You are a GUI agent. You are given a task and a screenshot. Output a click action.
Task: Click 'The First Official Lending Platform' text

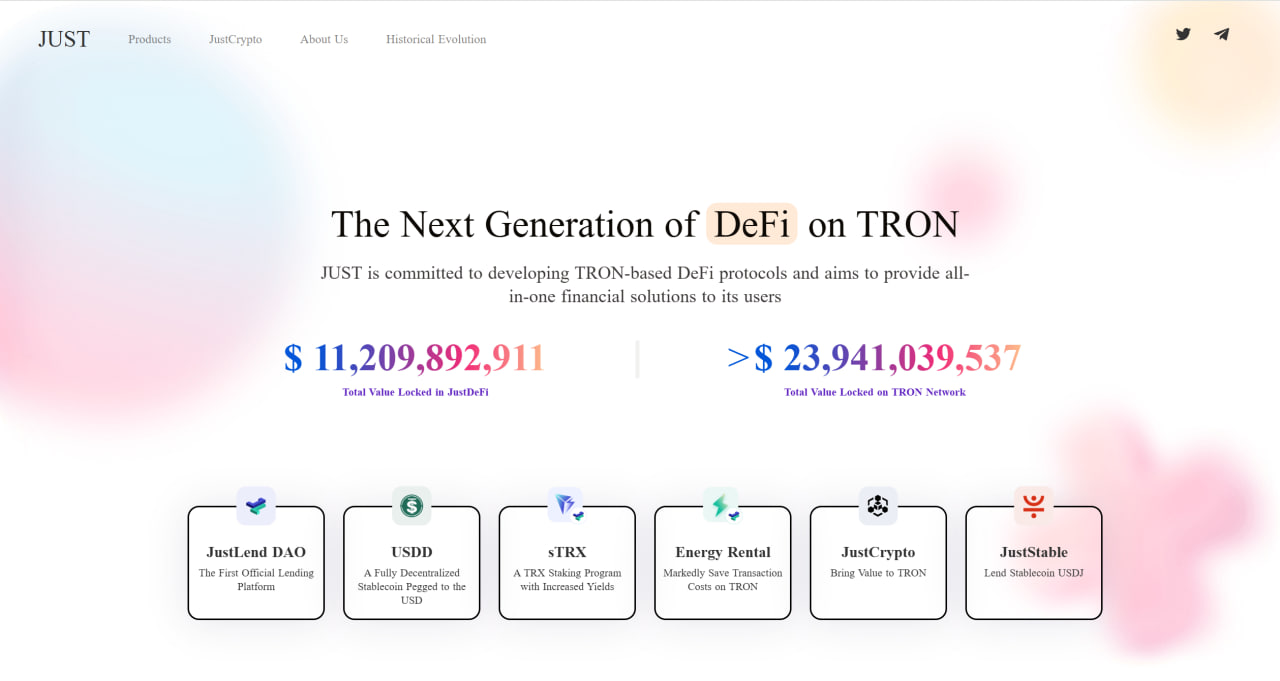[256, 580]
